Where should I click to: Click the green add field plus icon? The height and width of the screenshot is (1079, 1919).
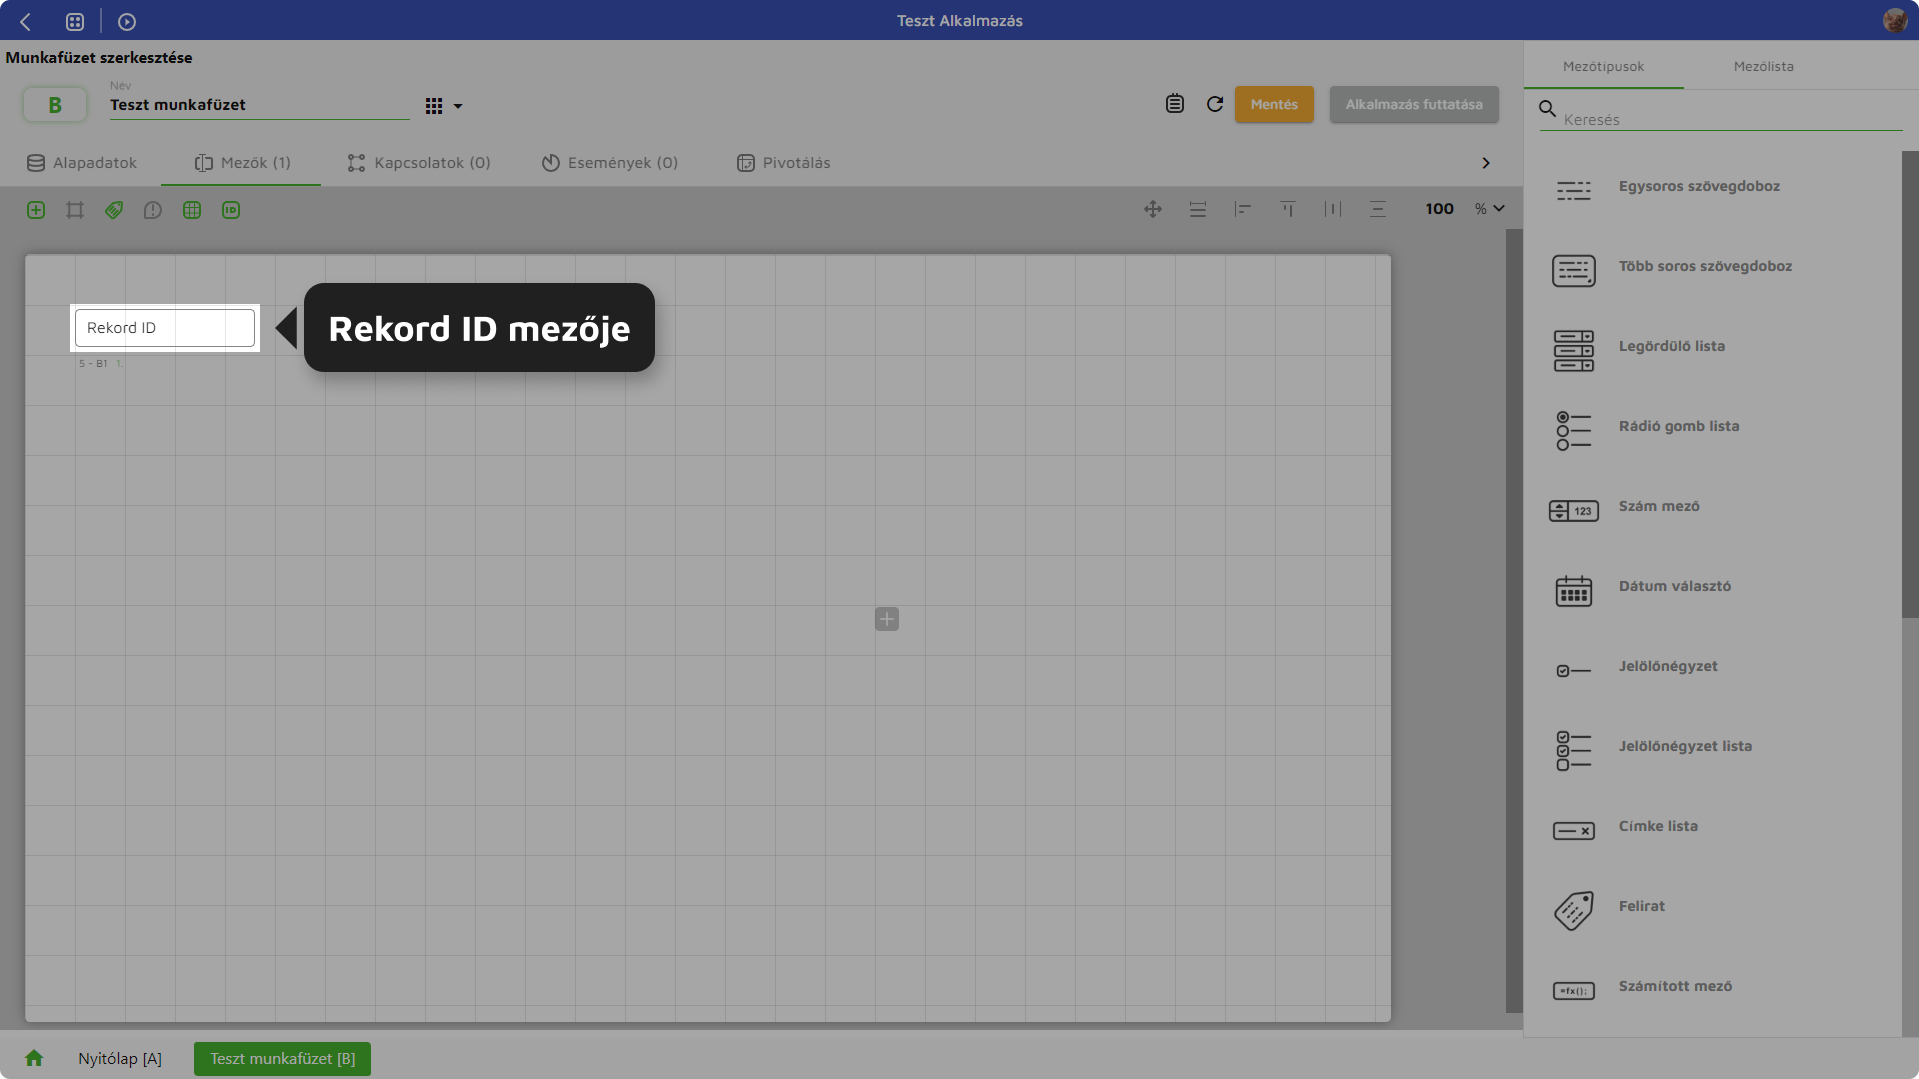click(36, 210)
